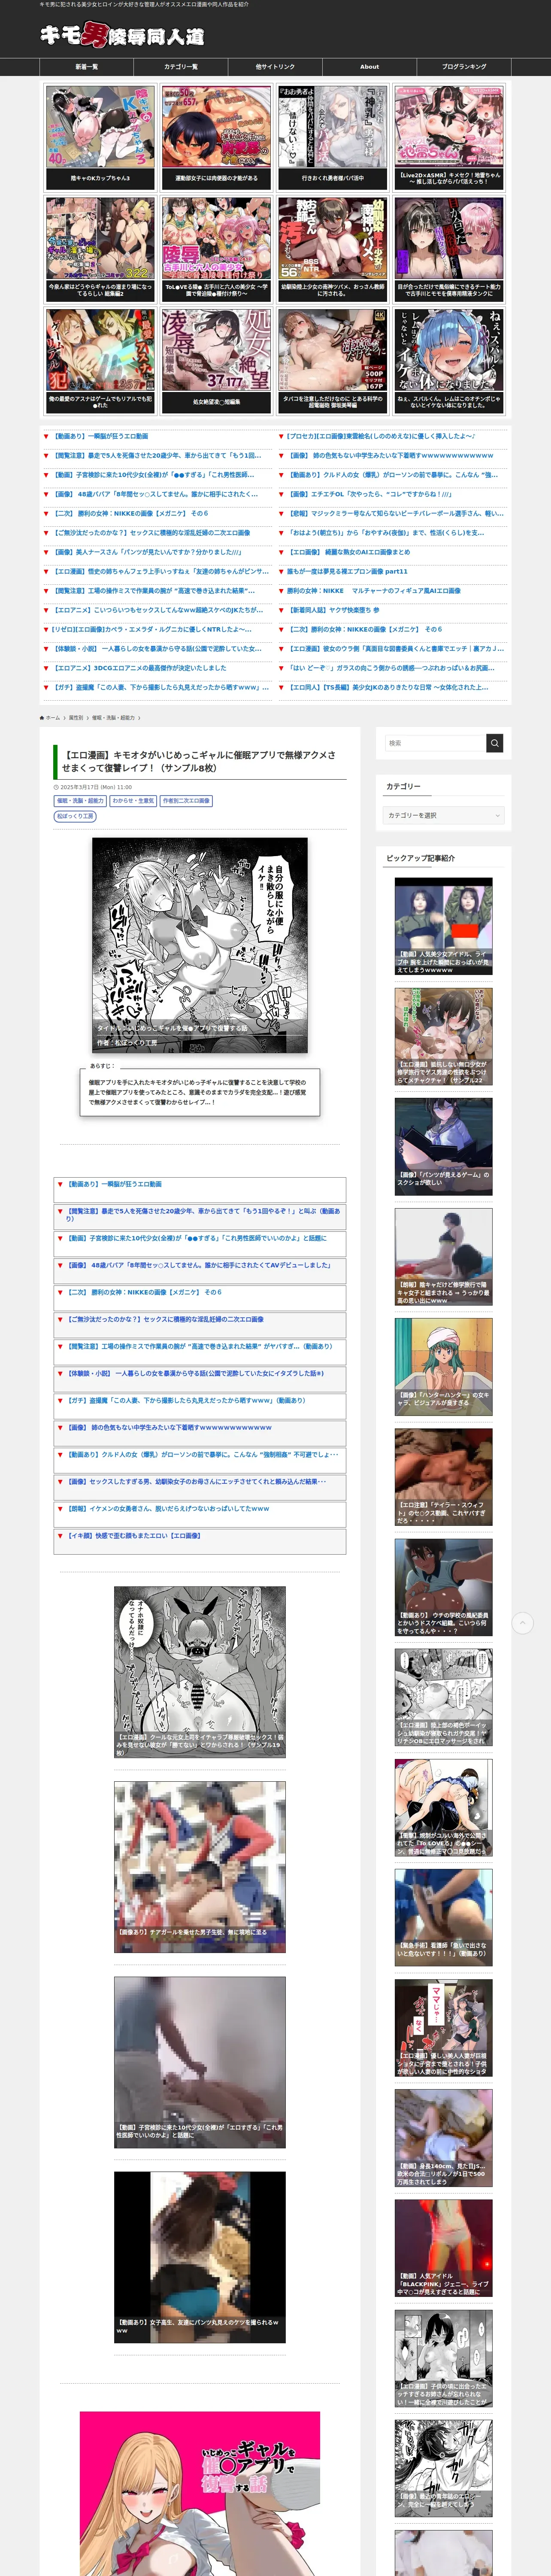551x2576 pixels.
Task: Click the home icon in the breadcrumb
Action: click(42, 717)
